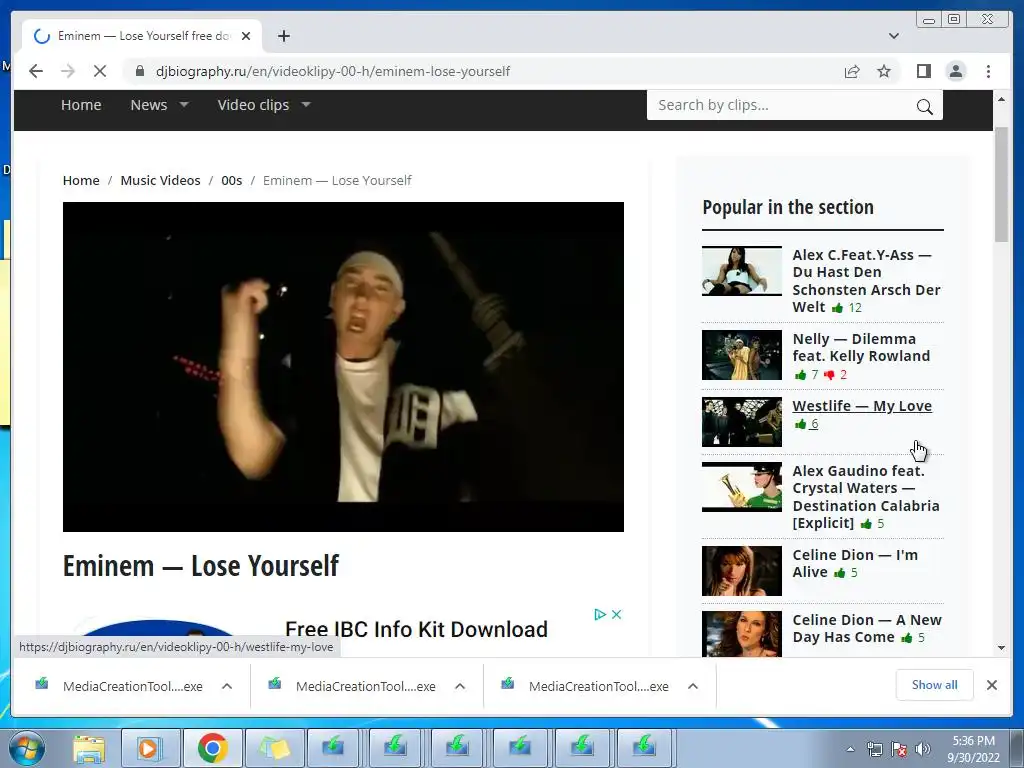Open Nelly — Dilemma video link

click(x=861, y=347)
